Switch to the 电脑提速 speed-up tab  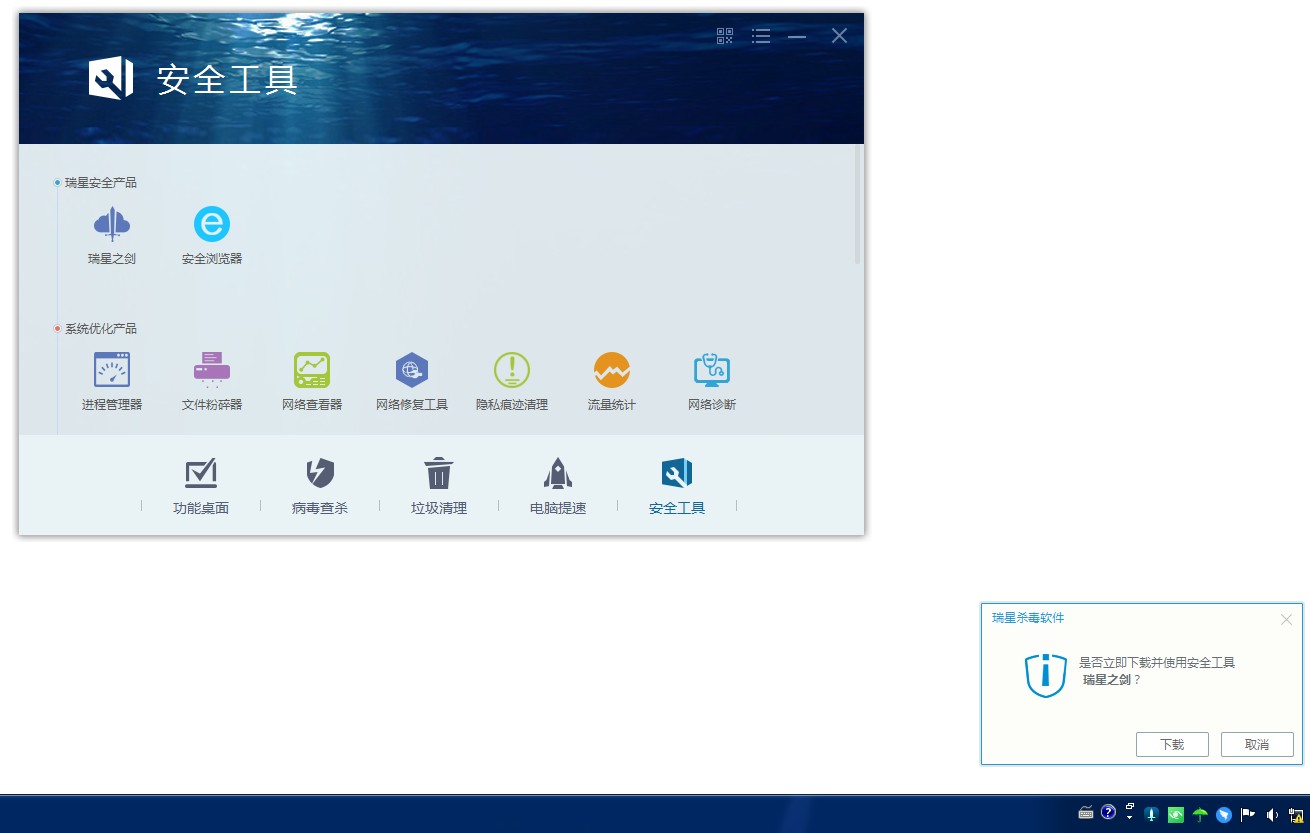(x=558, y=487)
